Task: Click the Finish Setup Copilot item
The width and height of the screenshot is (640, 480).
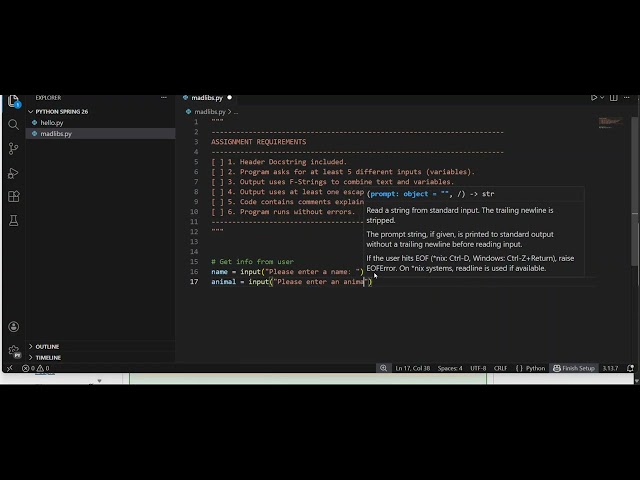Action: (x=573, y=368)
